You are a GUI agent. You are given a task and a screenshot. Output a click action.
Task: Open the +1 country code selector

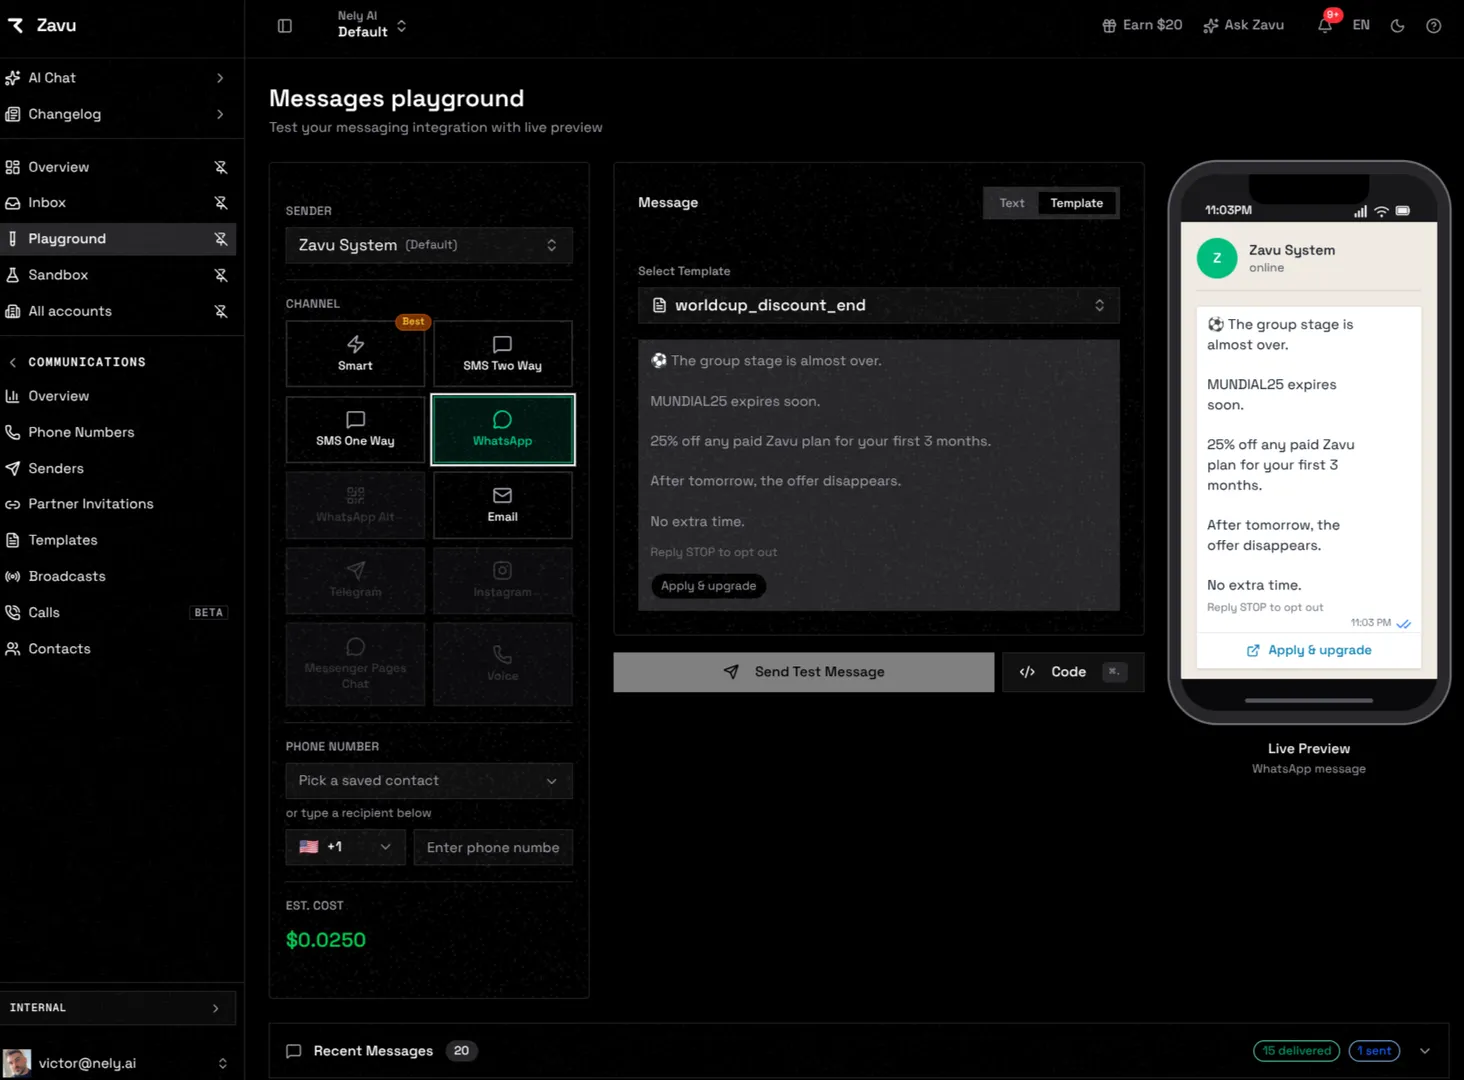coord(346,847)
